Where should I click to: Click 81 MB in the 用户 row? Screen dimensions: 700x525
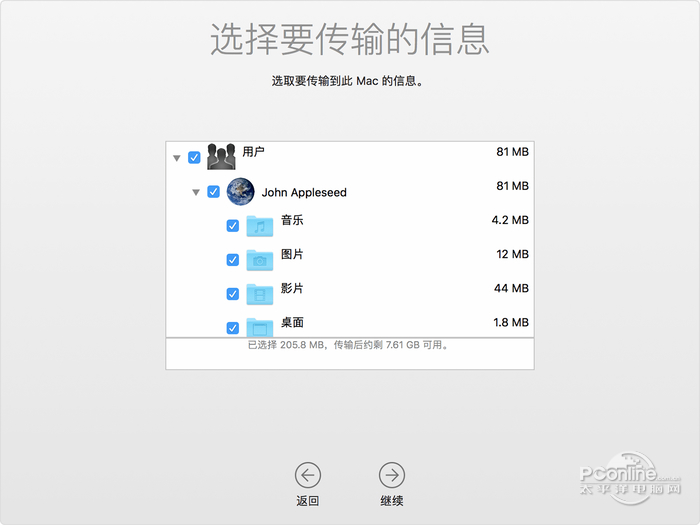point(512,152)
